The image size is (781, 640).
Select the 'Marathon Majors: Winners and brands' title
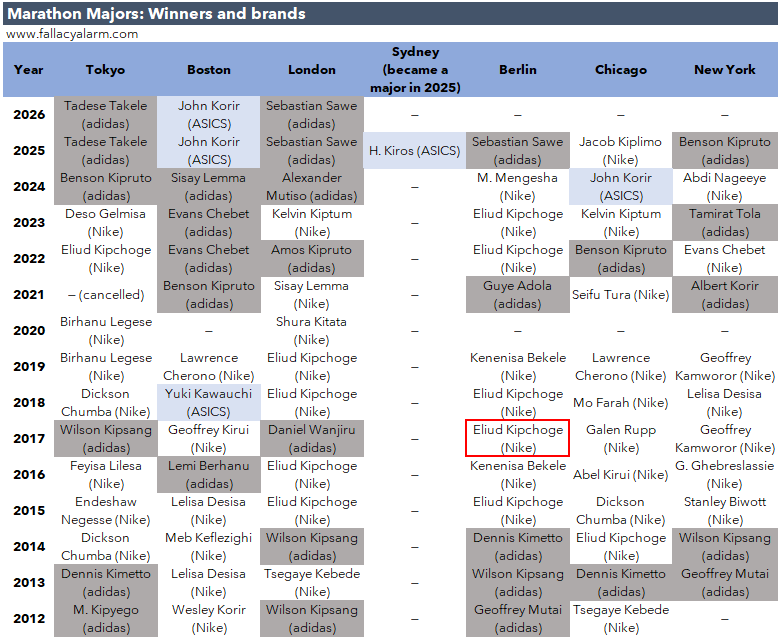156,13
